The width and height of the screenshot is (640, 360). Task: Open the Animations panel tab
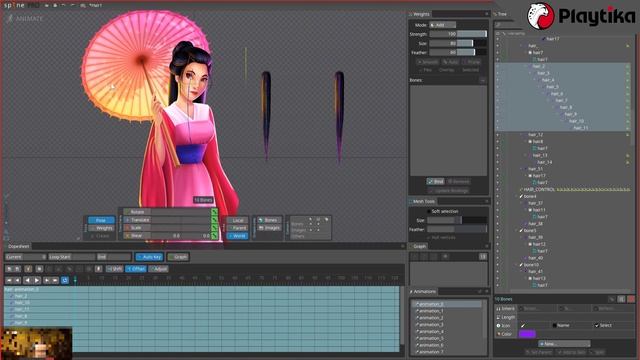(x=424, y=291)
